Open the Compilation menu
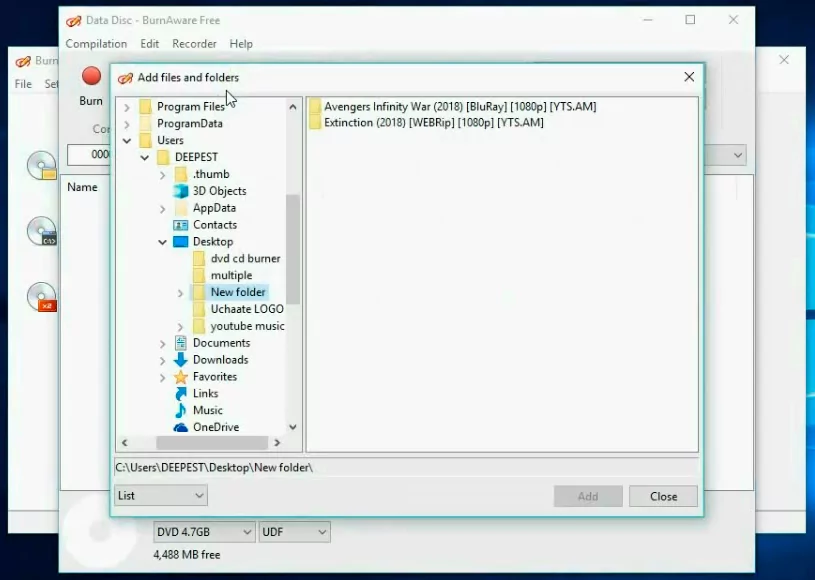Image resolution: width=815 pixels, height=580 pixels. (96, 44)
